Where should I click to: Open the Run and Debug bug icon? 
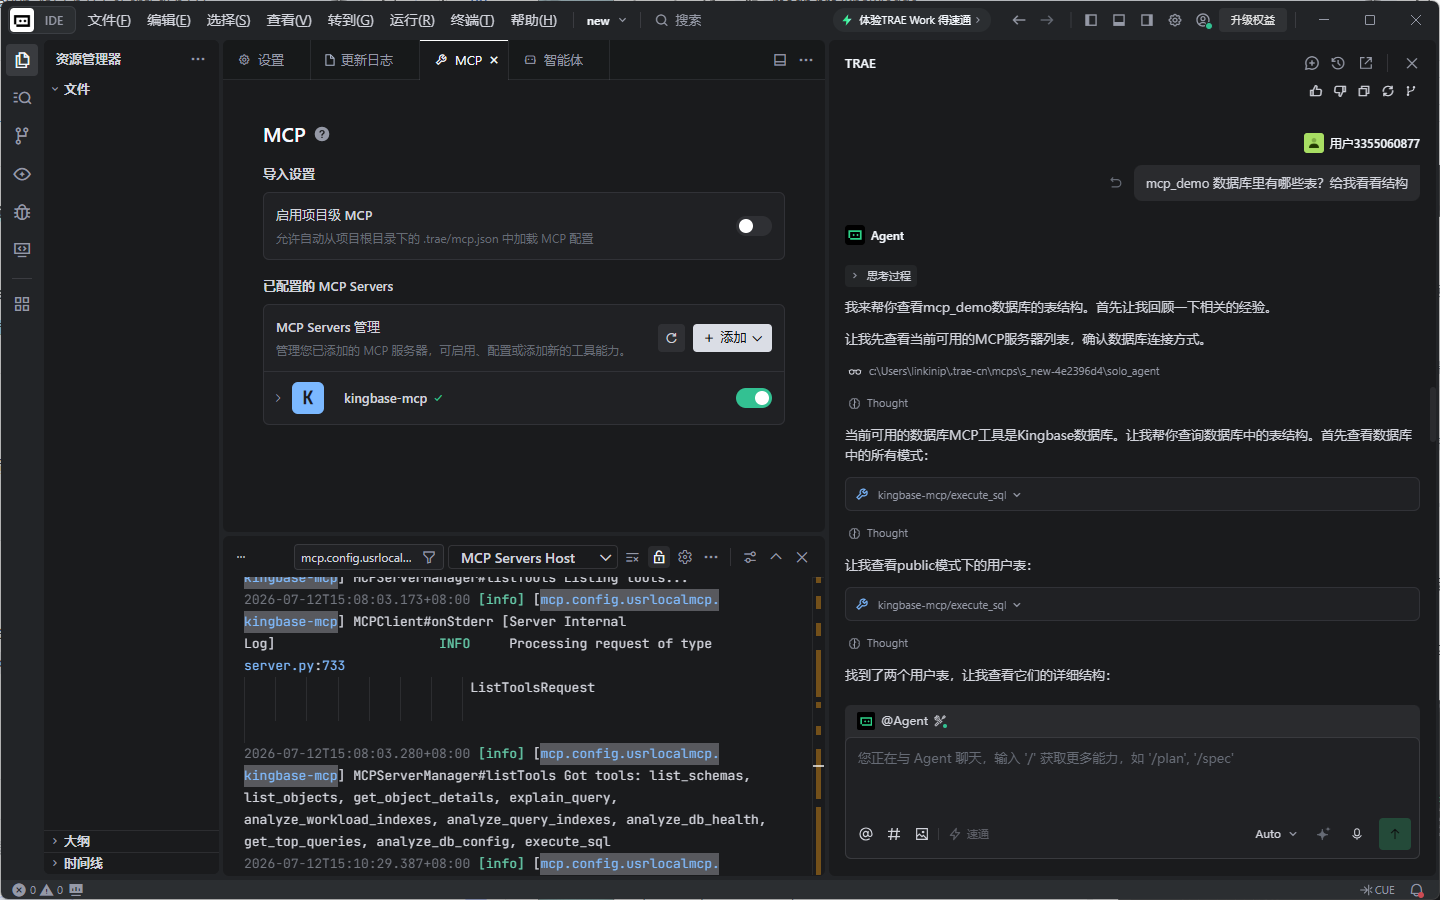coord(22,212)
